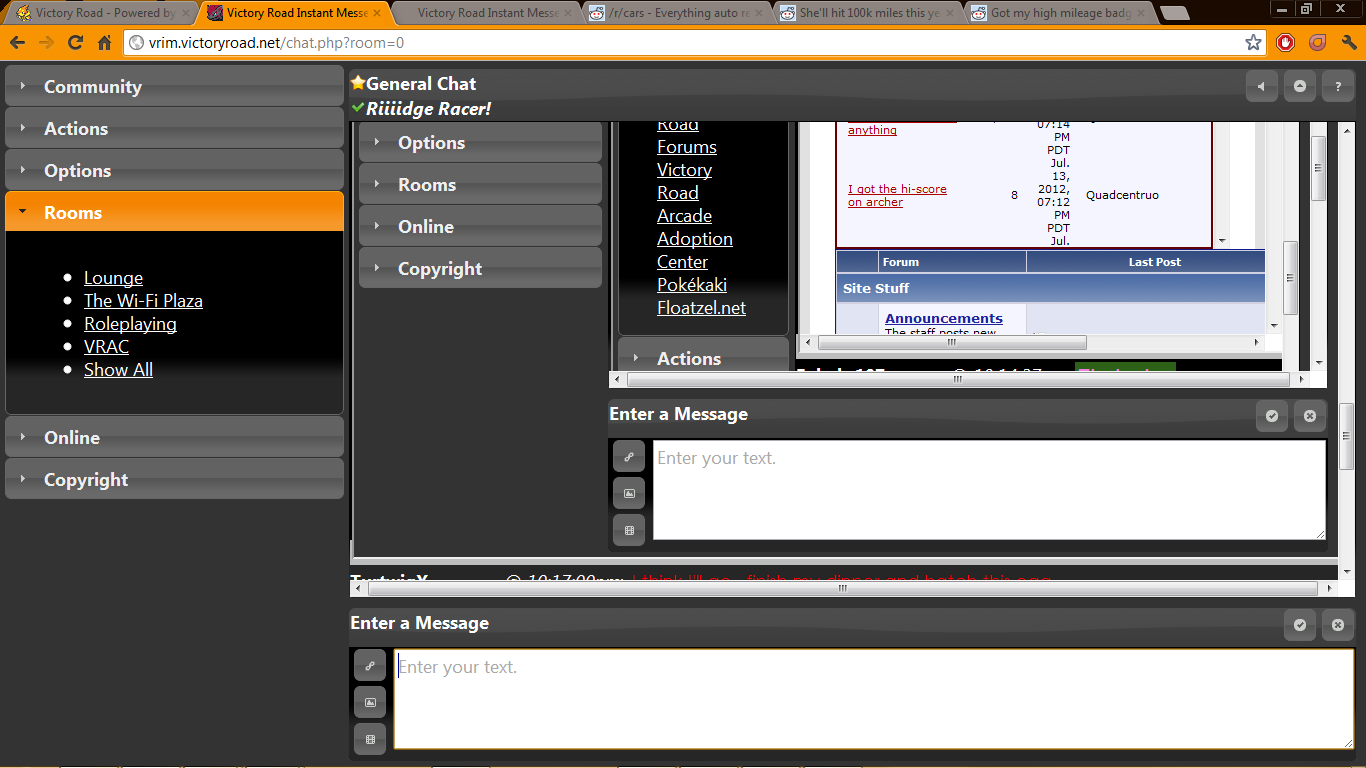Switch to the Victory Road - Powered by tab

tap(100, 13)
